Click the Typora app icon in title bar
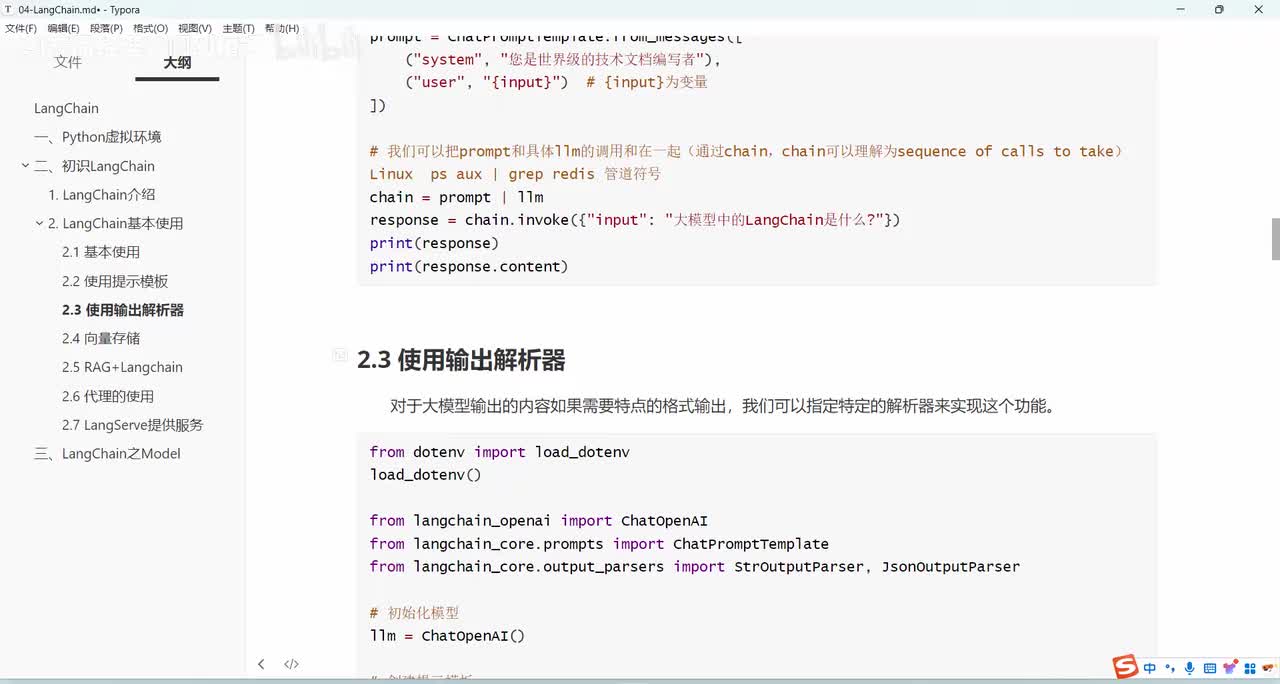 [9, 9]
